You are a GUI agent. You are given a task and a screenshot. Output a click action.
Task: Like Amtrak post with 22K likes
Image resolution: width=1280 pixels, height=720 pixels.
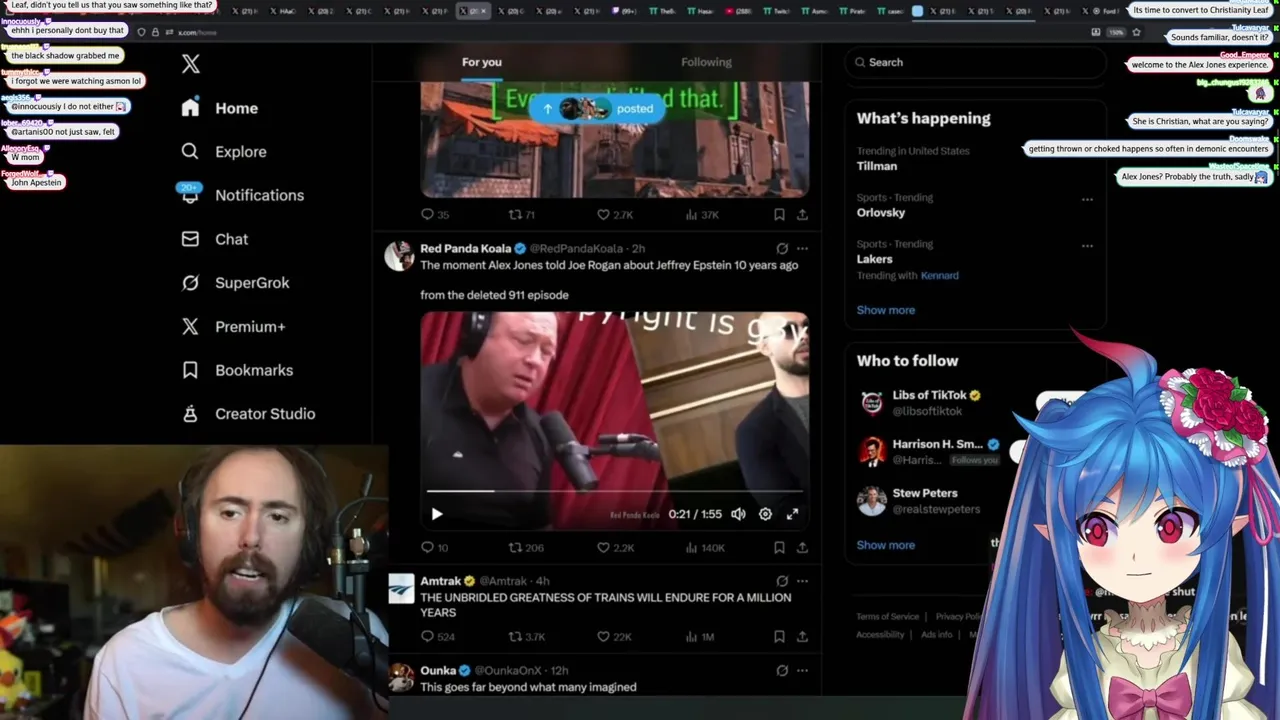(x=614, y=636)
